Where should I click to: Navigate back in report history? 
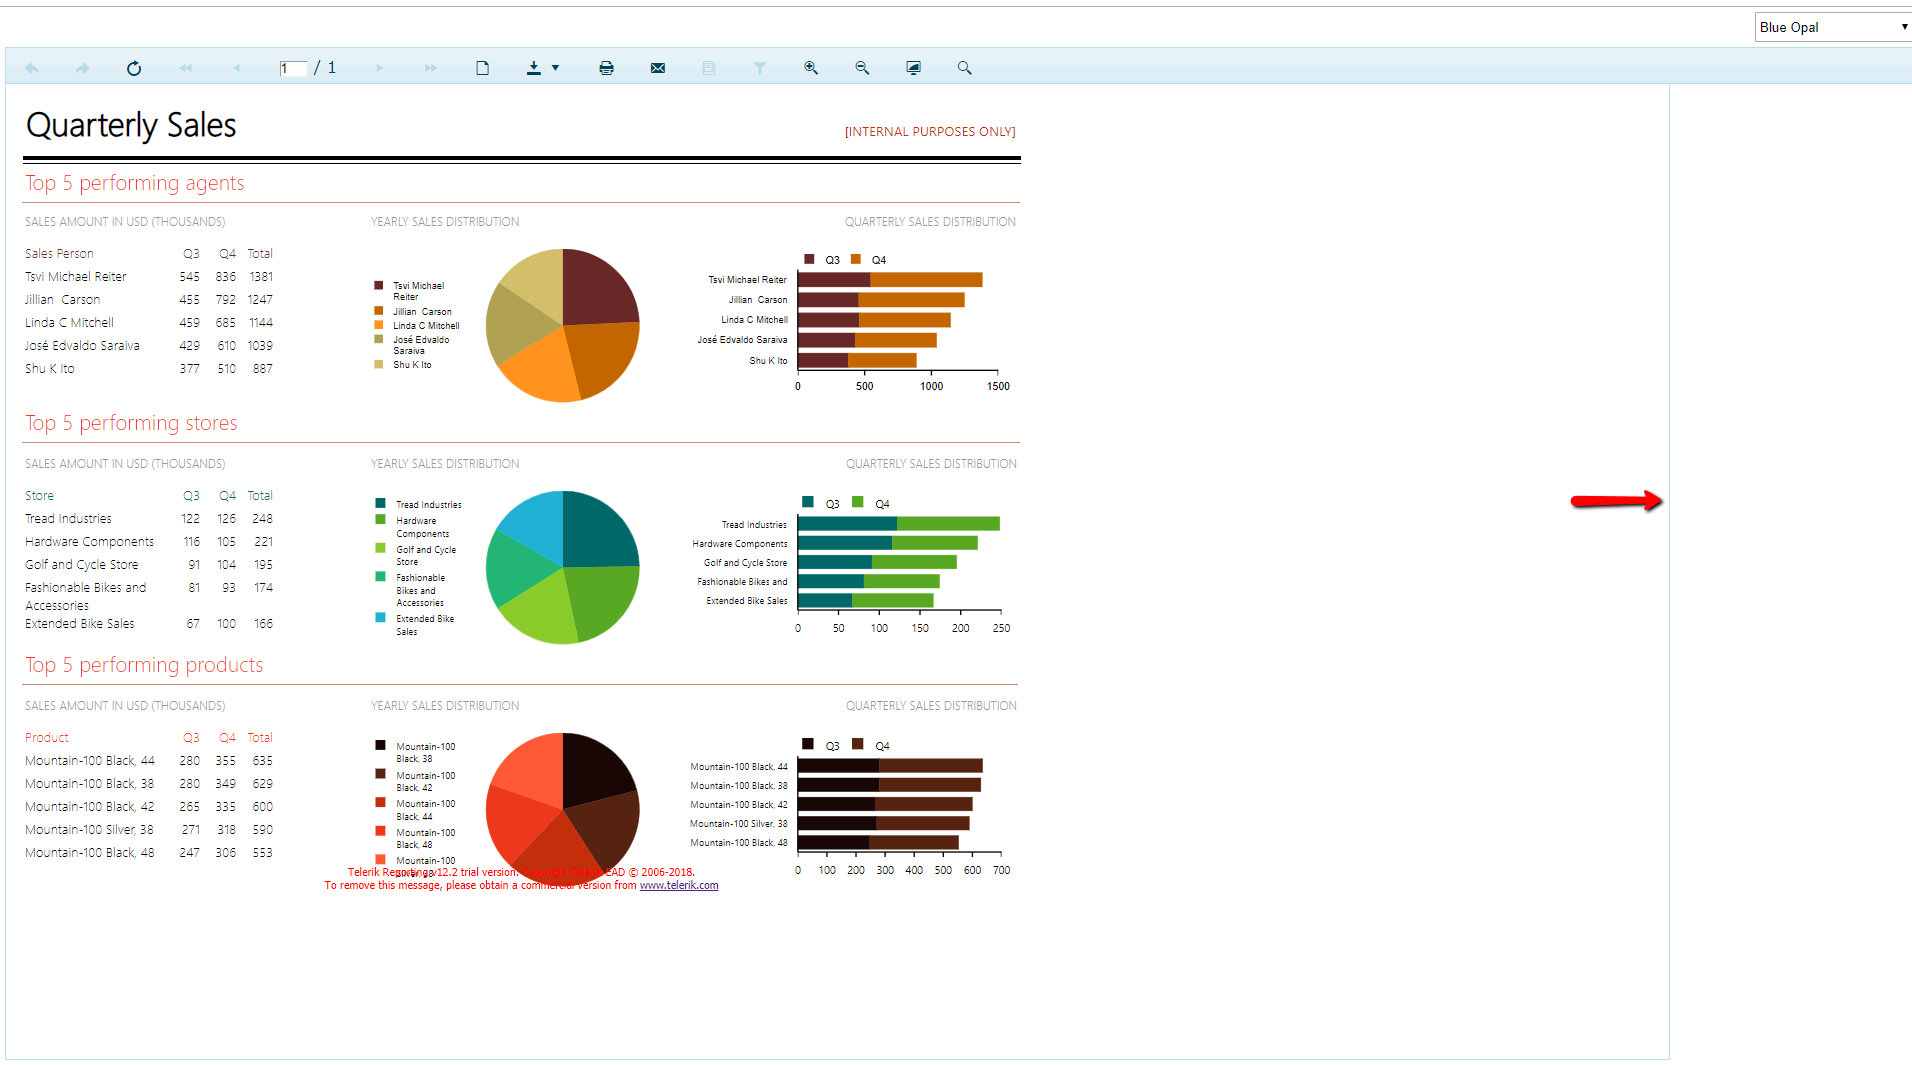[x=32, y=68]
